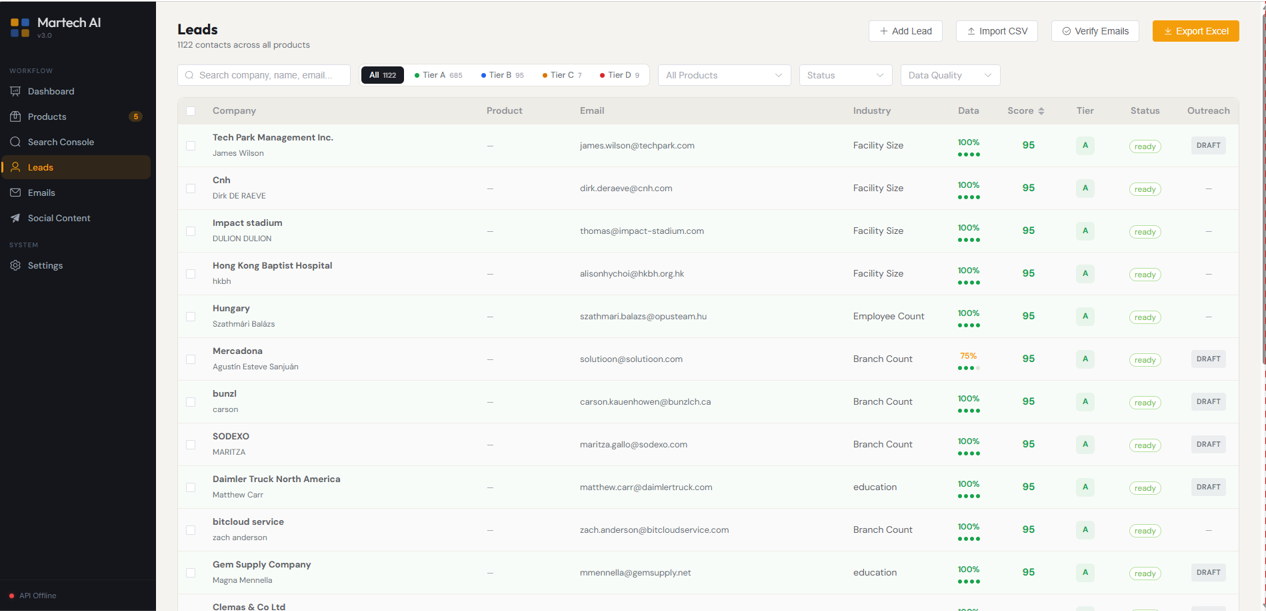Image resolution: width=1266 pixels, height=611 pixels.
Task: Click the bitcloud service company name
Action: pos(248,522)
